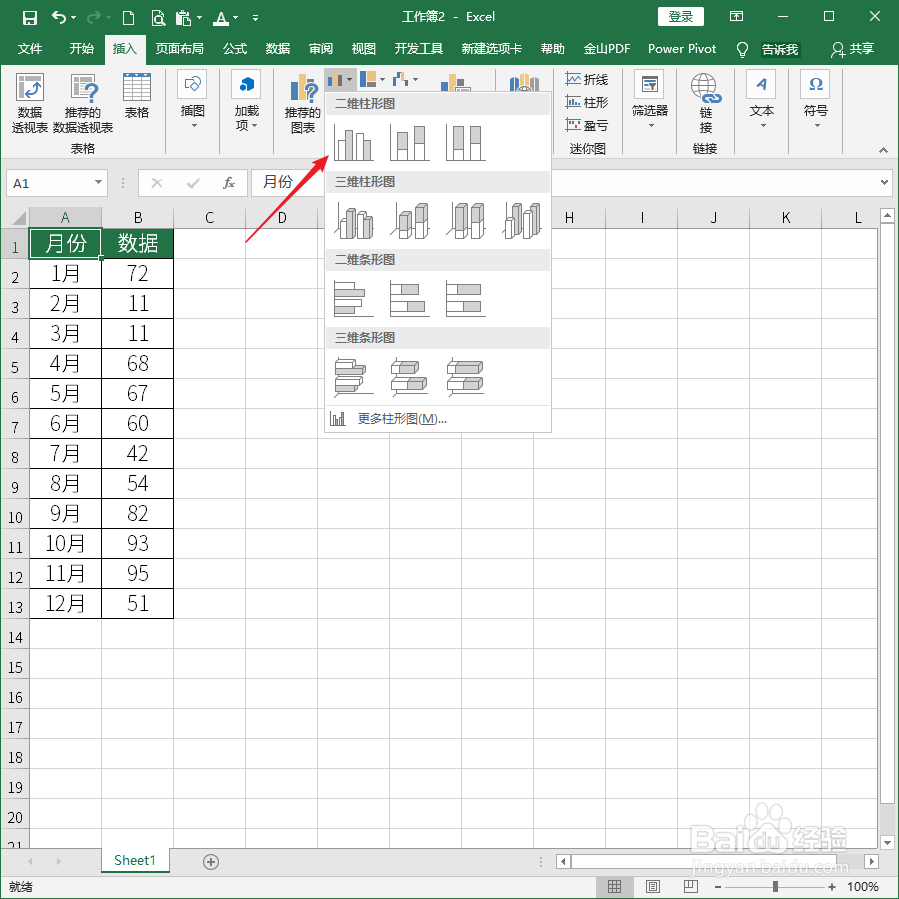Click the New blank document icon
Screen dimensions: 899x899
pyautogui.click(x=128, y=18)
